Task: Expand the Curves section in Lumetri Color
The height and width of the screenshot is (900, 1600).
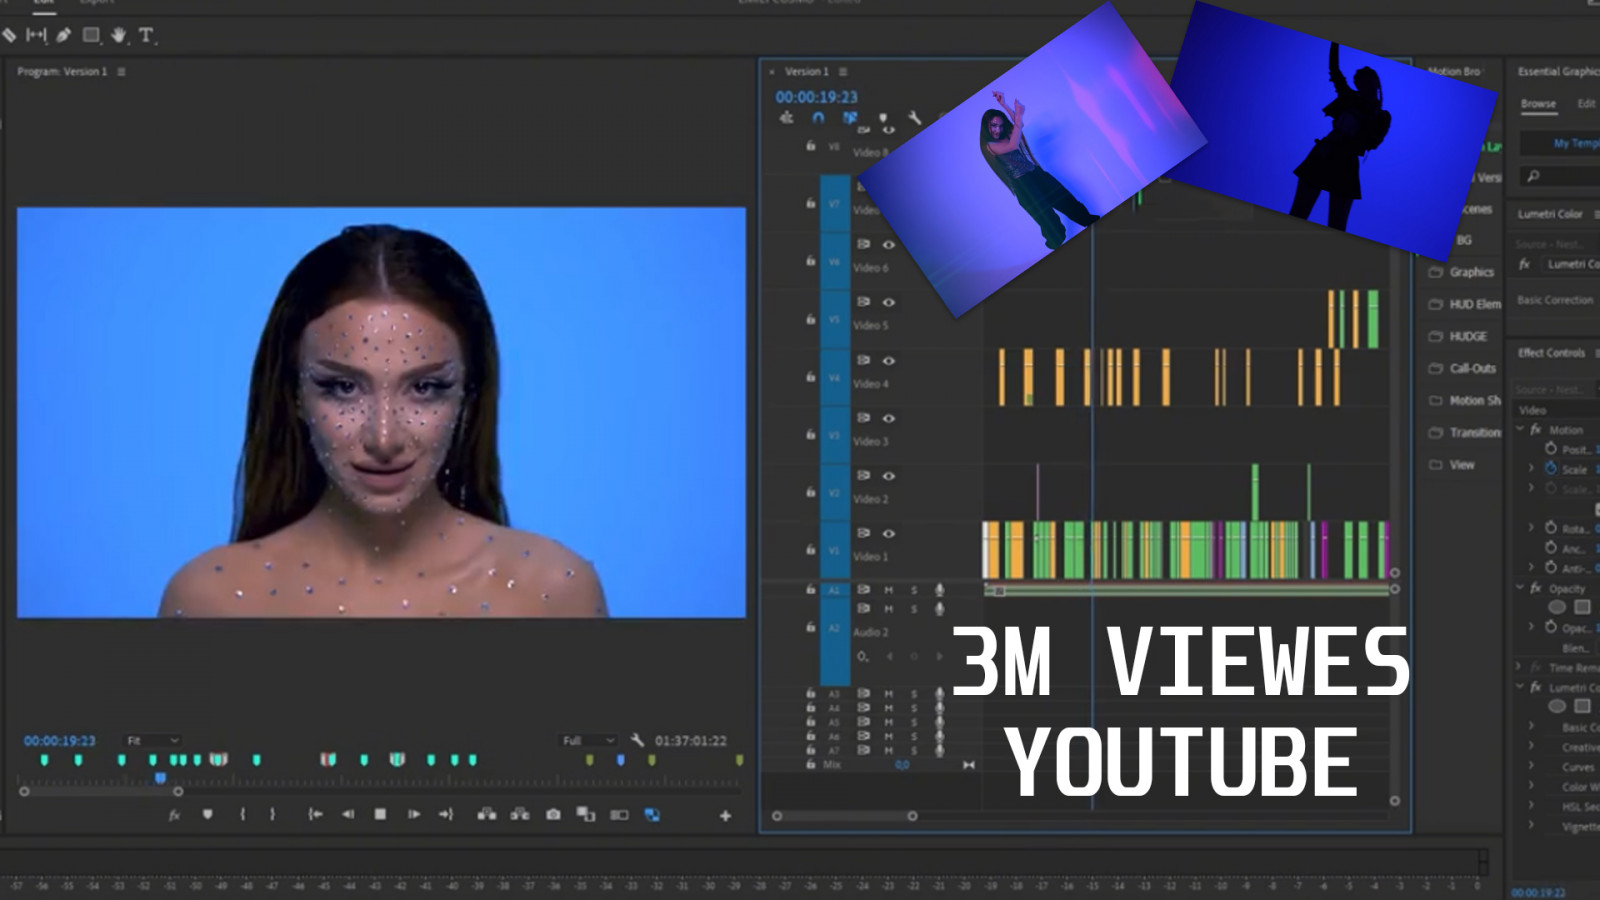Action: click(x=1531, y=766)
